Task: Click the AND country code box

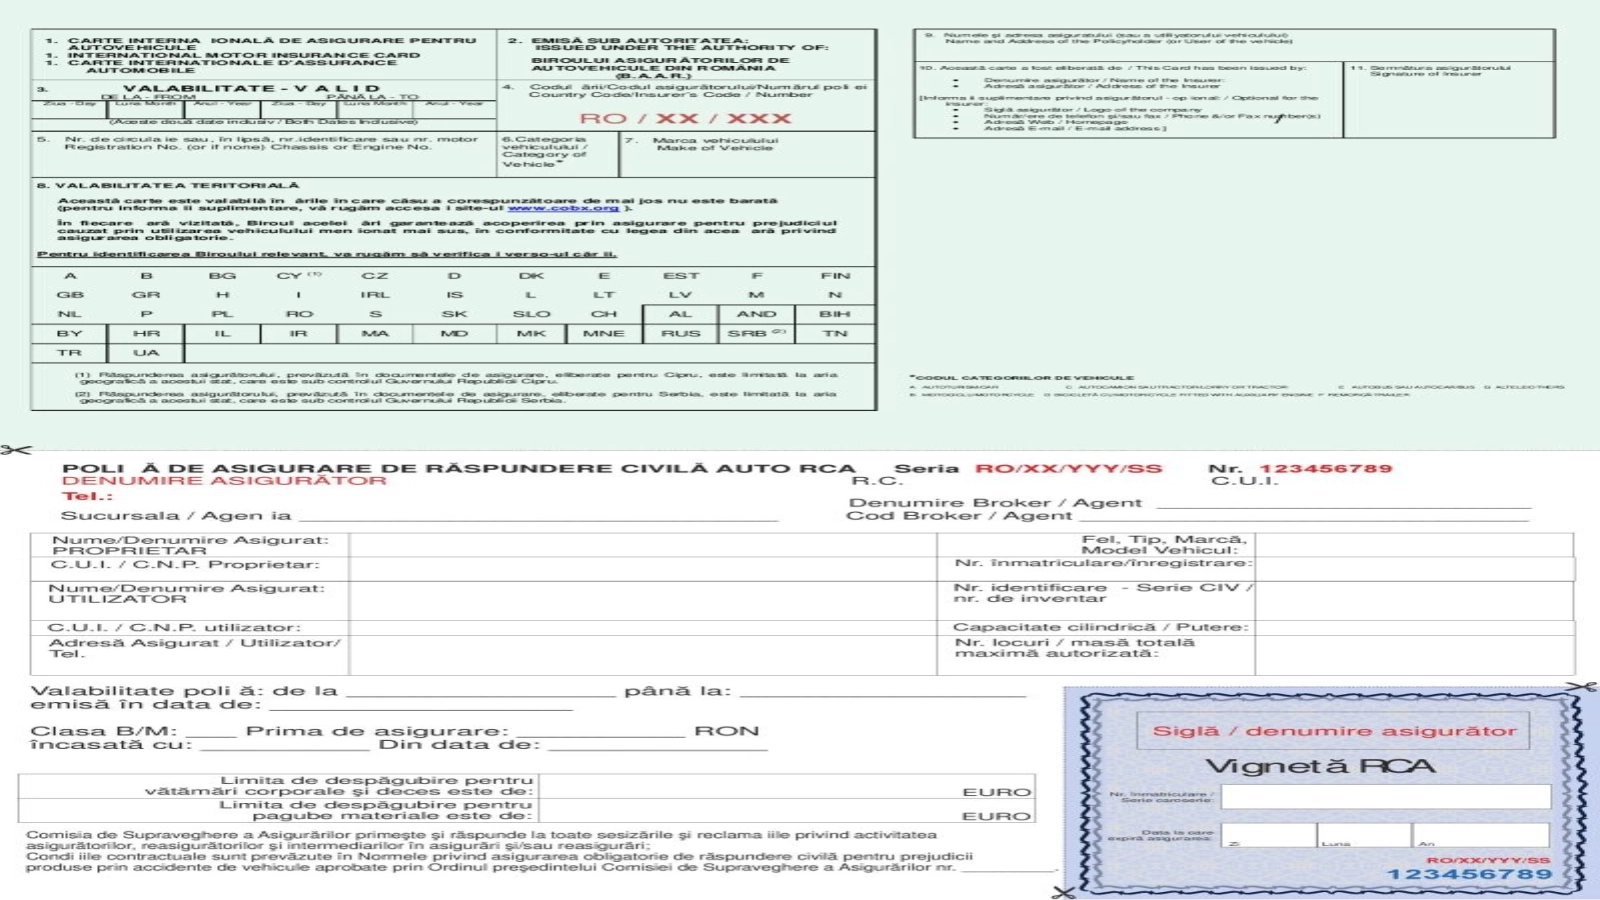Action: click(x=756, y=314)
